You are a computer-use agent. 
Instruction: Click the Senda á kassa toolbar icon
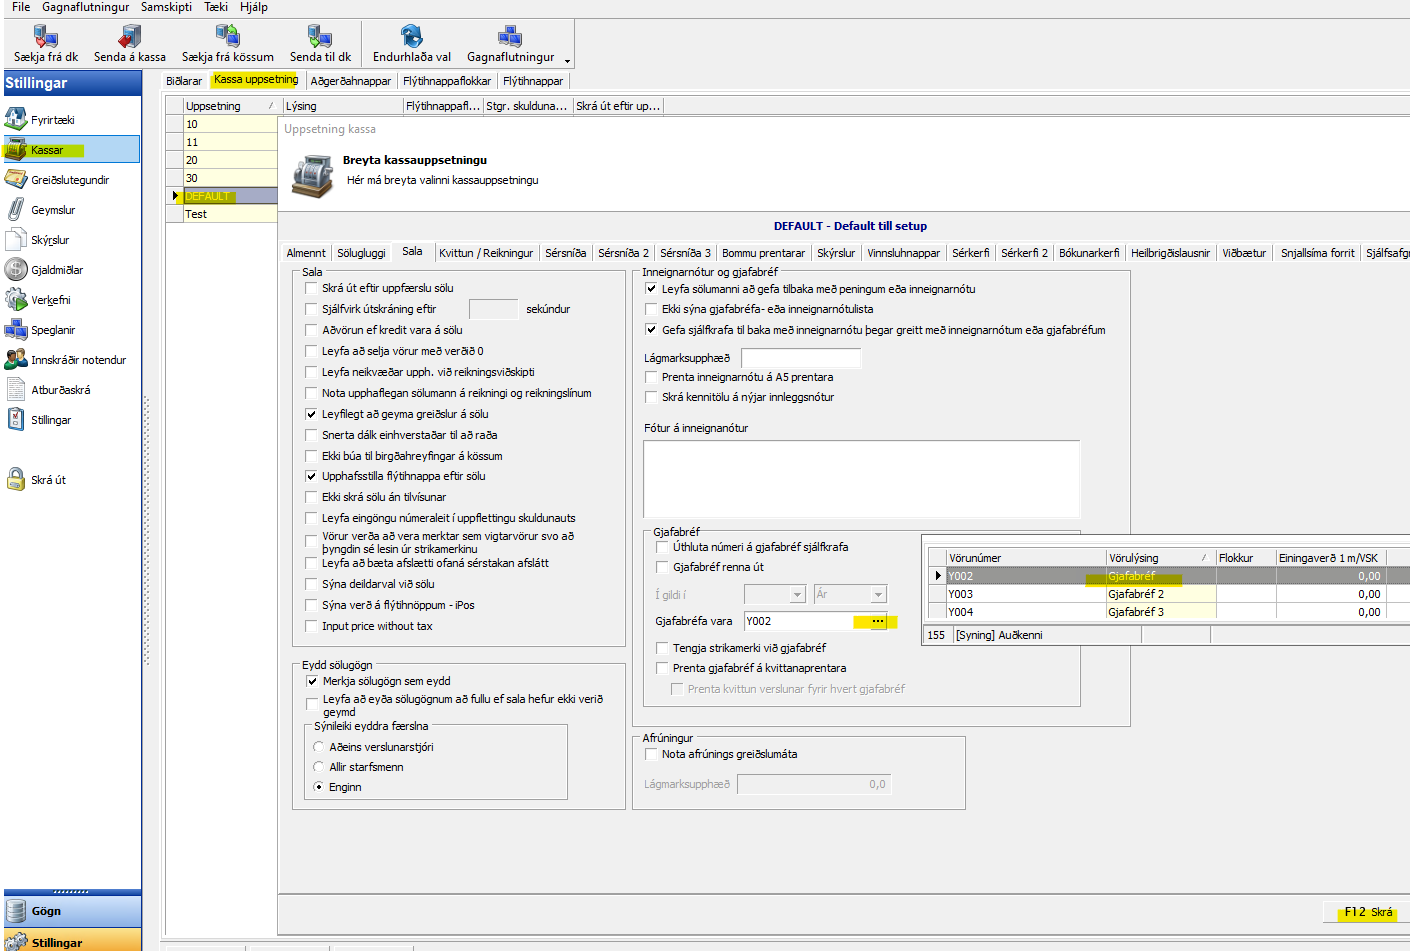pyautogui.click(x=129, y=38)
